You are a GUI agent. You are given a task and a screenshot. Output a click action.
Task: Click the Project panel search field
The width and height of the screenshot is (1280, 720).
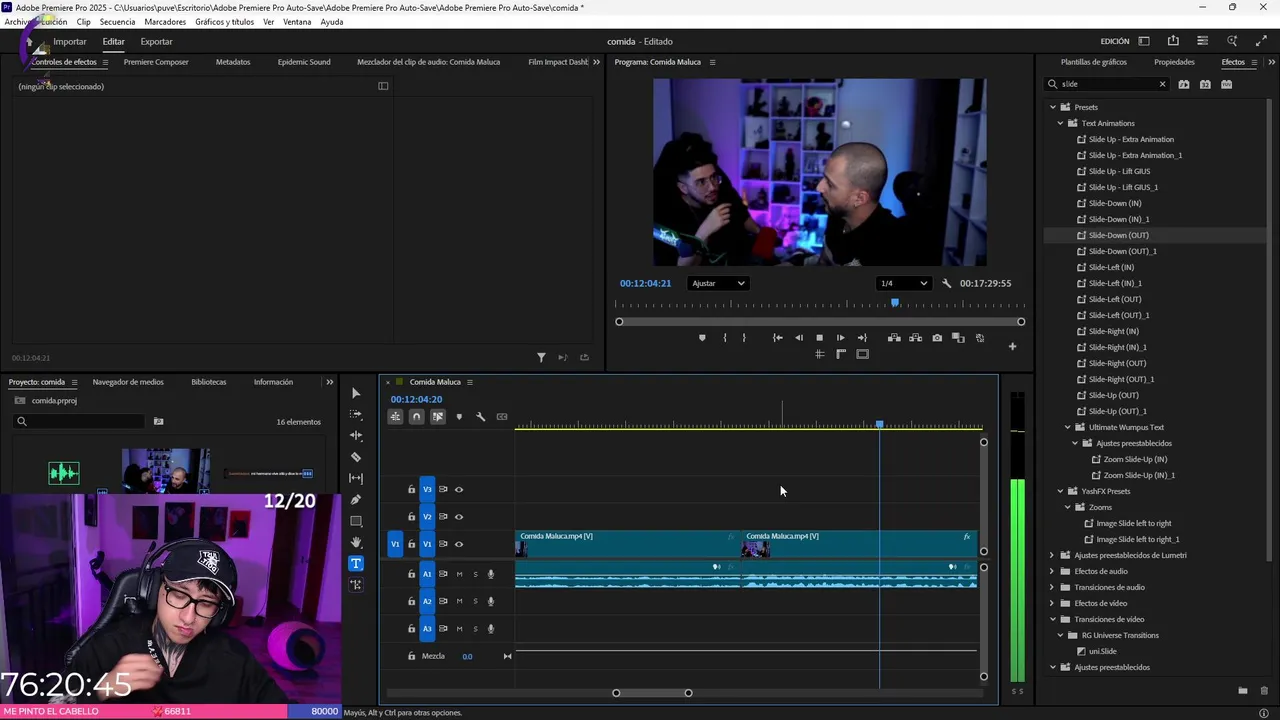[x=80, y=422]
